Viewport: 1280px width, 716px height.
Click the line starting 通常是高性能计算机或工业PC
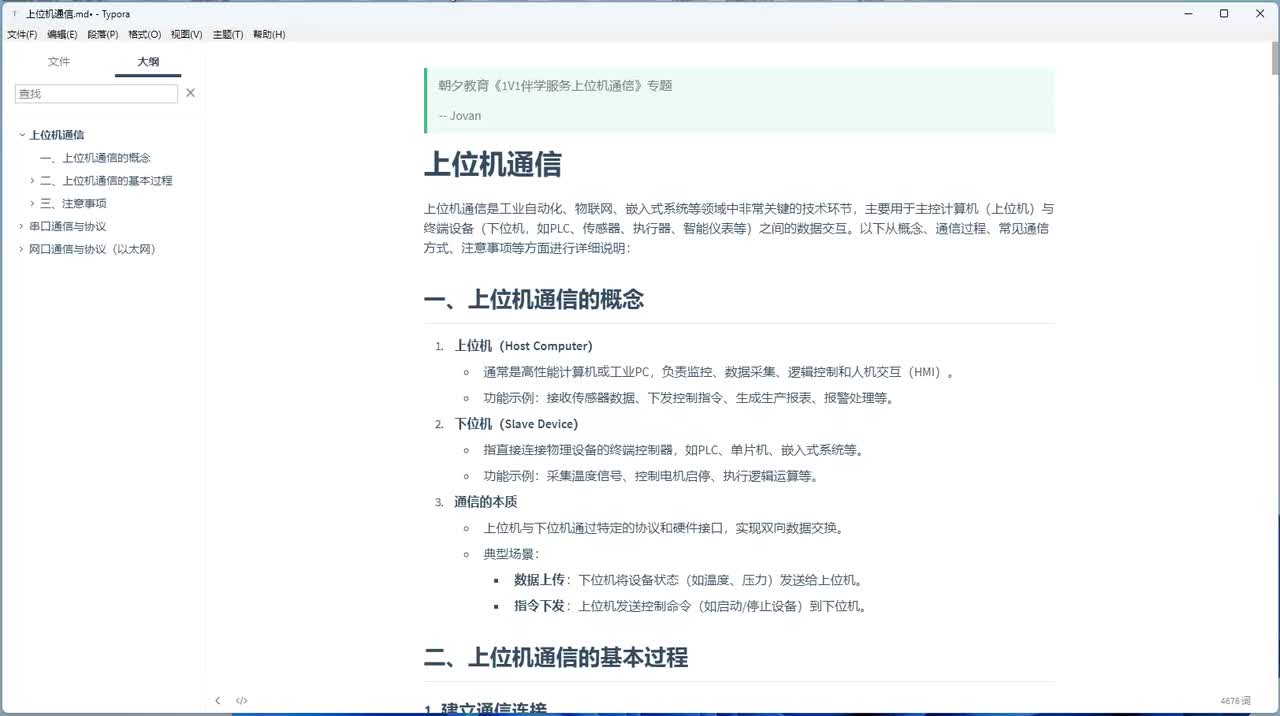tap(718, 372)
